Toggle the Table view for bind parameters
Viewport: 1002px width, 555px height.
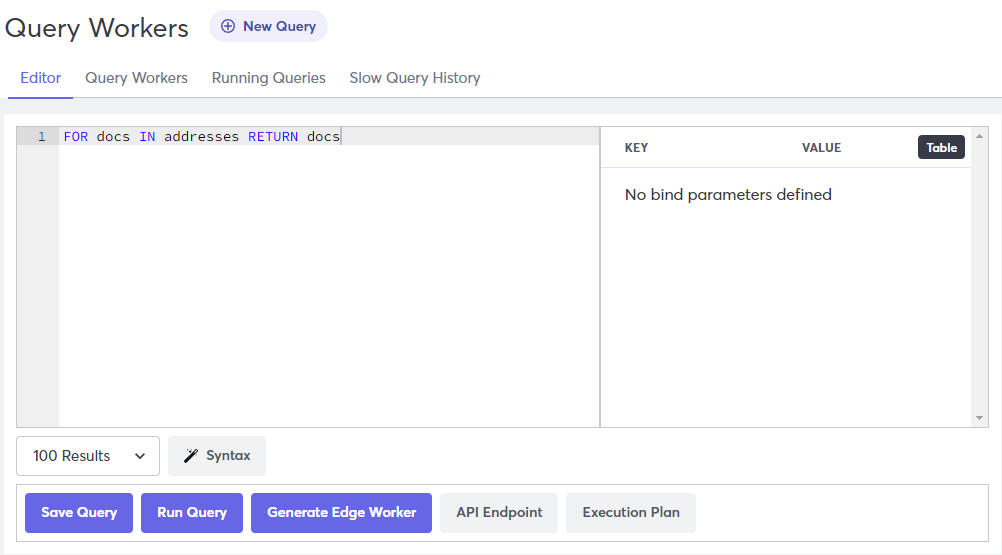click(x=941, y=148)
